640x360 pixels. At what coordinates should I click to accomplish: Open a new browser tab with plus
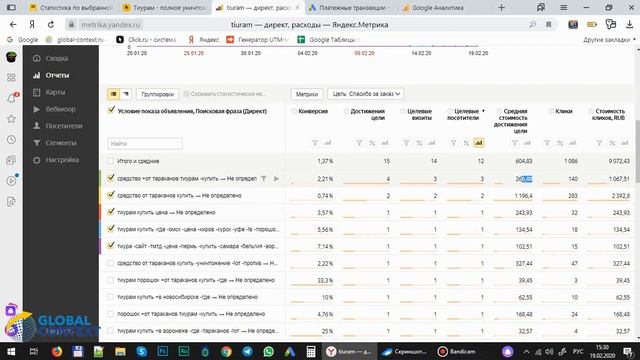click(501, 7)
